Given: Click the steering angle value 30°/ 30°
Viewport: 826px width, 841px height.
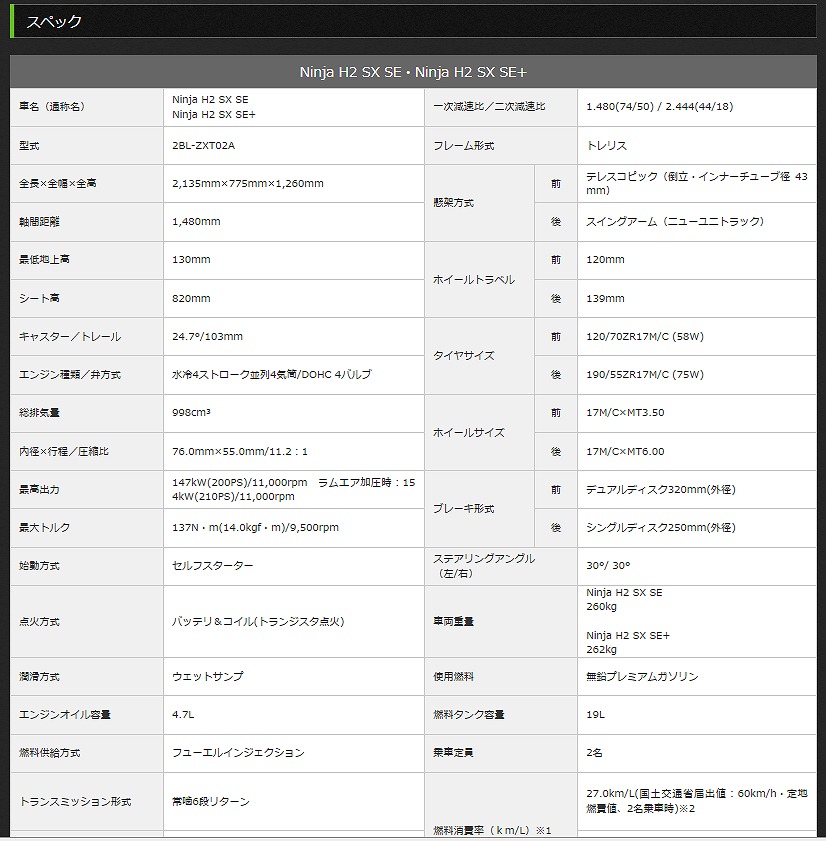Looking at the screenshot, I should [x=608, y=566].
